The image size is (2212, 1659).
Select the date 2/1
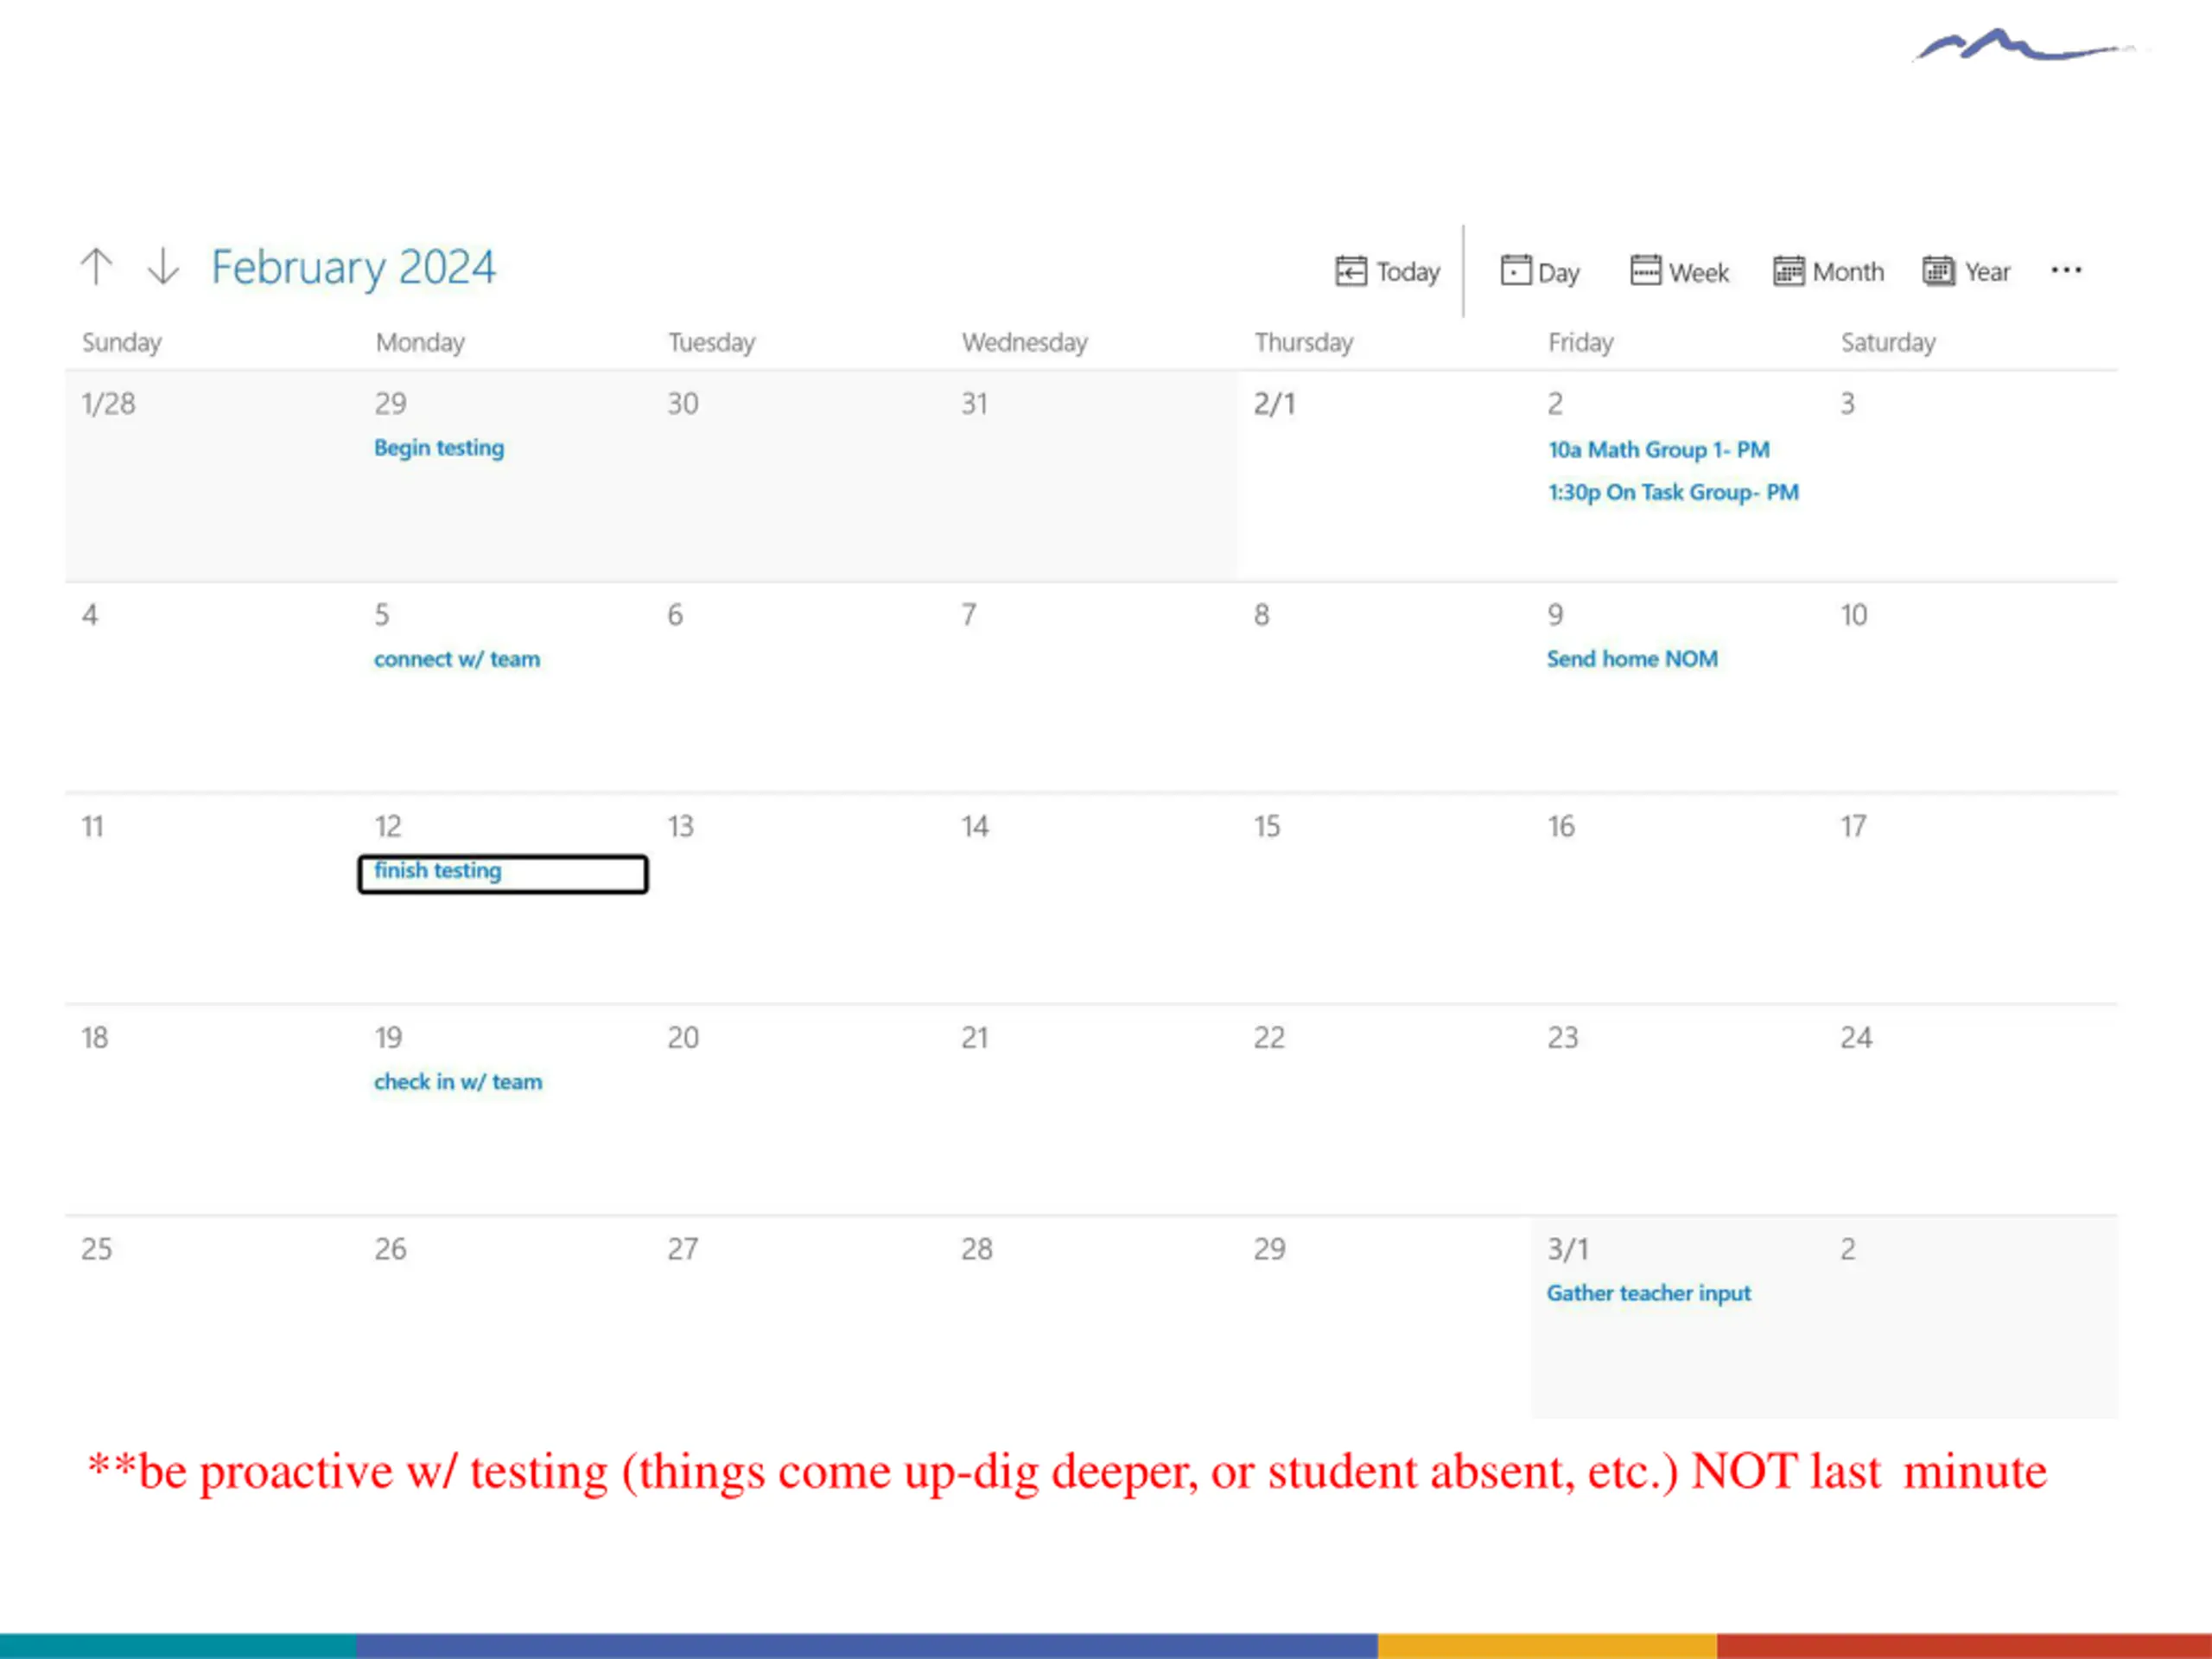[1275, 404]
